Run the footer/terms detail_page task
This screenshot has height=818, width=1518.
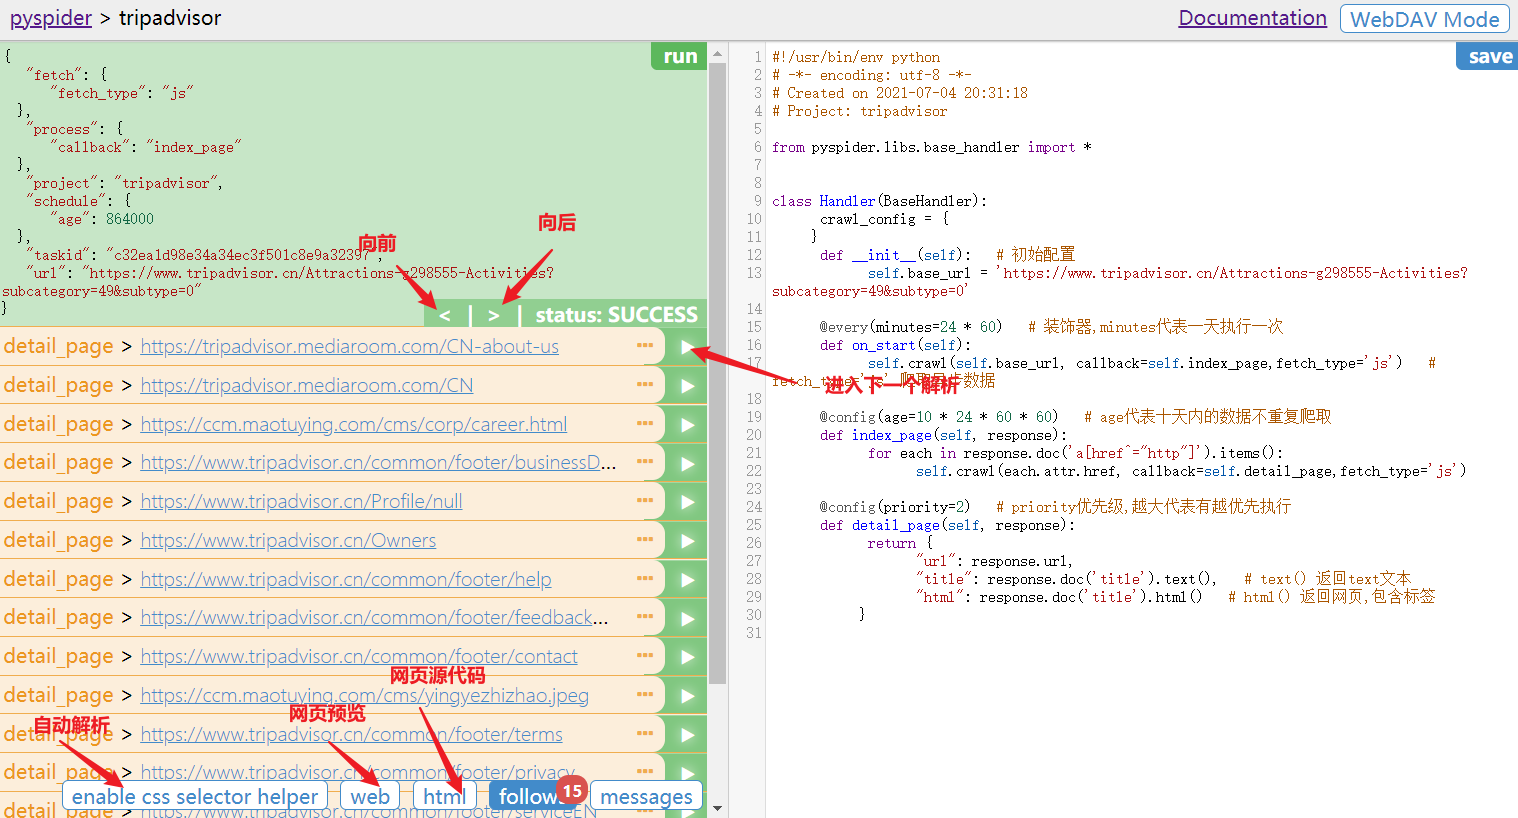[x=687, y=735]
